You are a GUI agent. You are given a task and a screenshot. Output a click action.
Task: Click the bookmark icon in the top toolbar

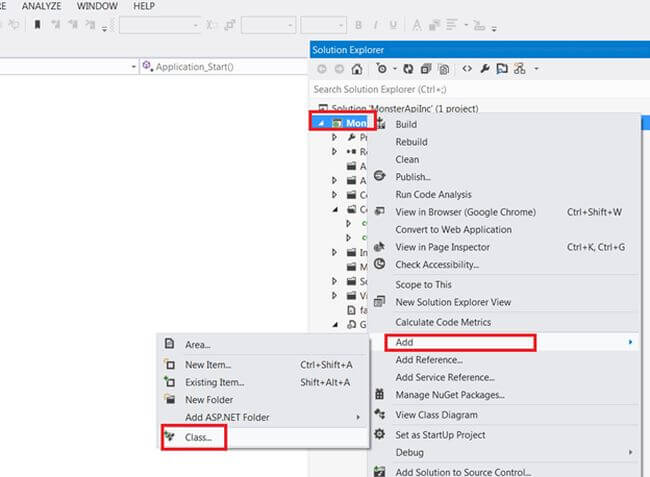click(38, 25)
